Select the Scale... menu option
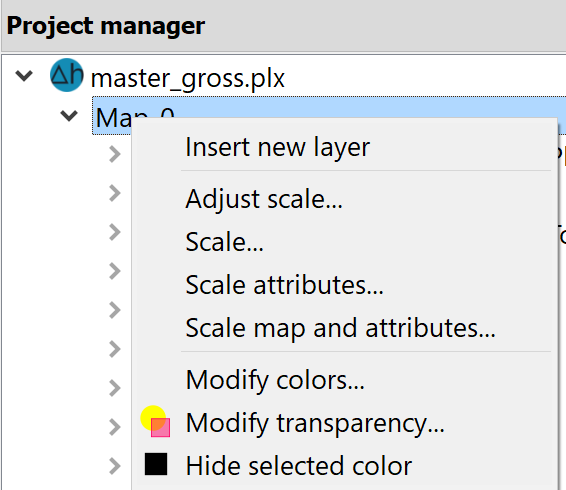The height and width of the screenshot is (490, 566). [x=224, y=242]
